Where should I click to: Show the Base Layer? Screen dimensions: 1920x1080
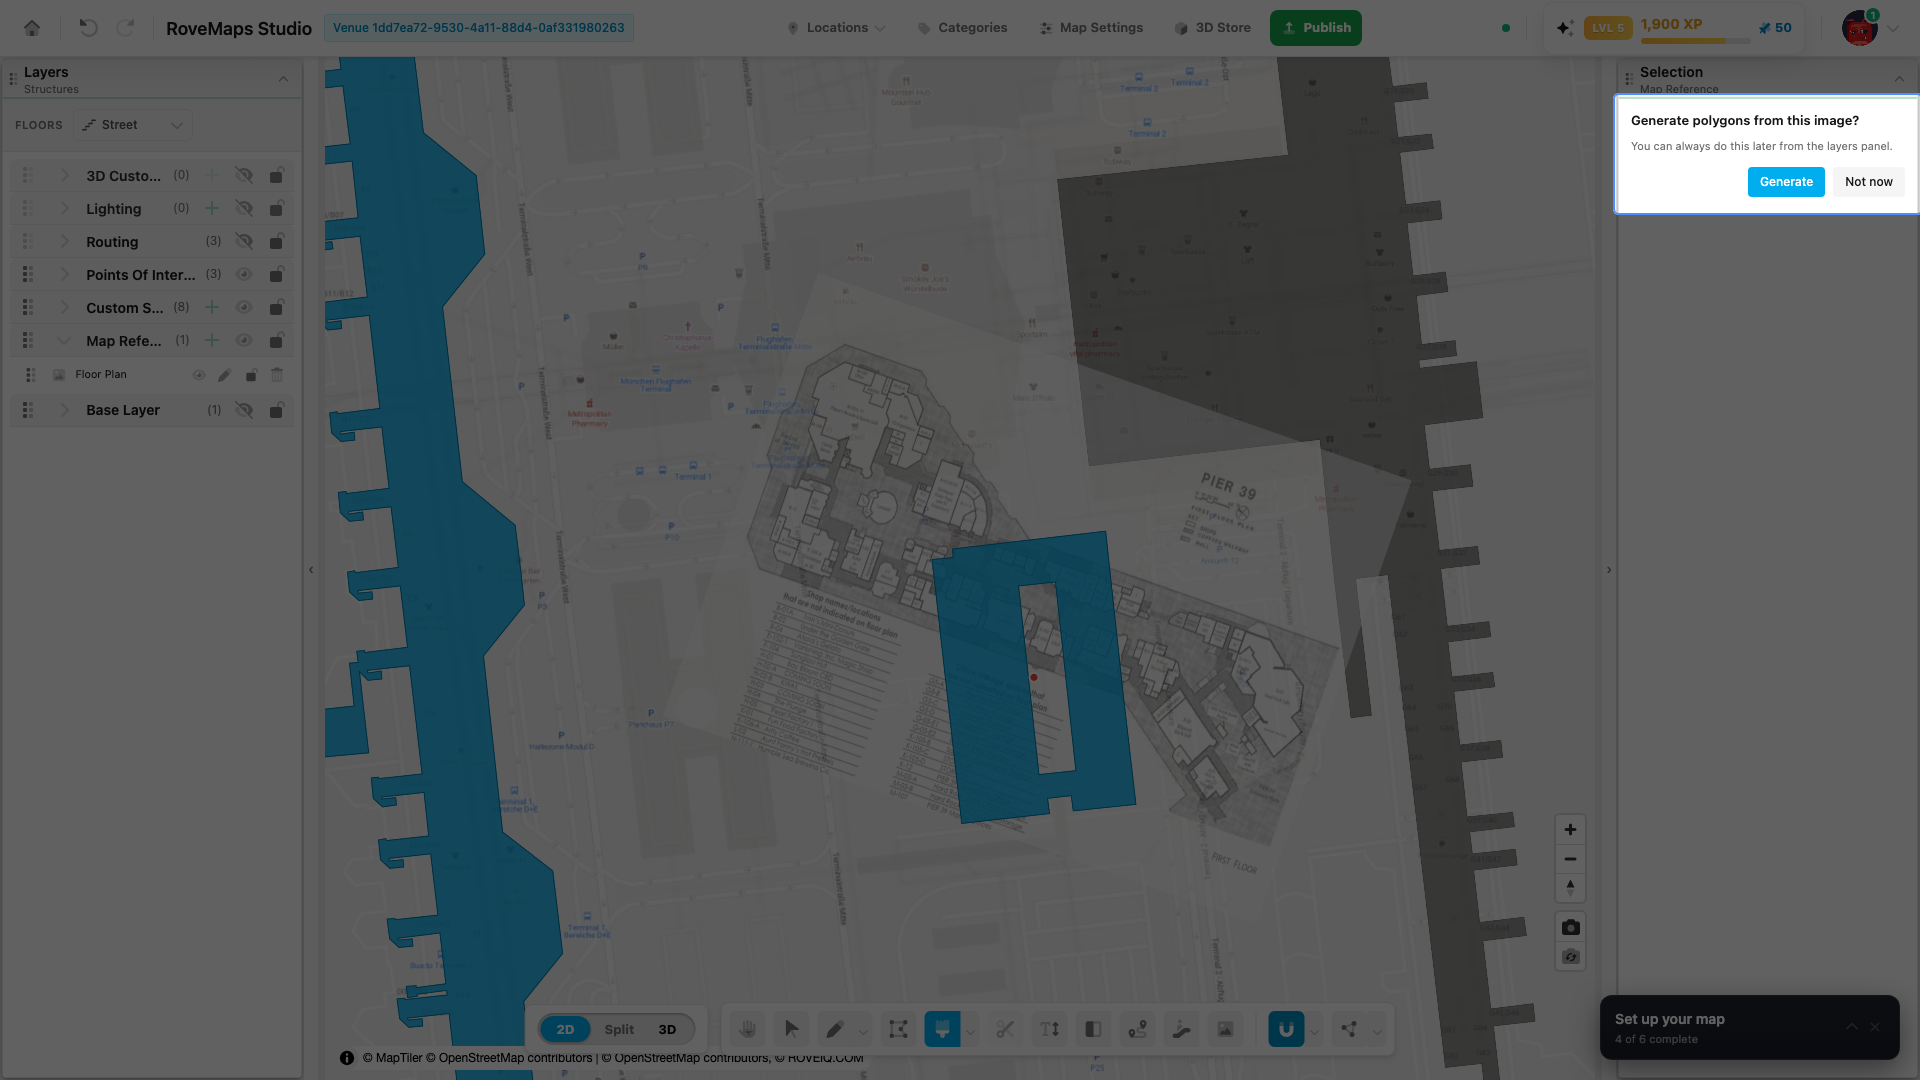[244, 410]
